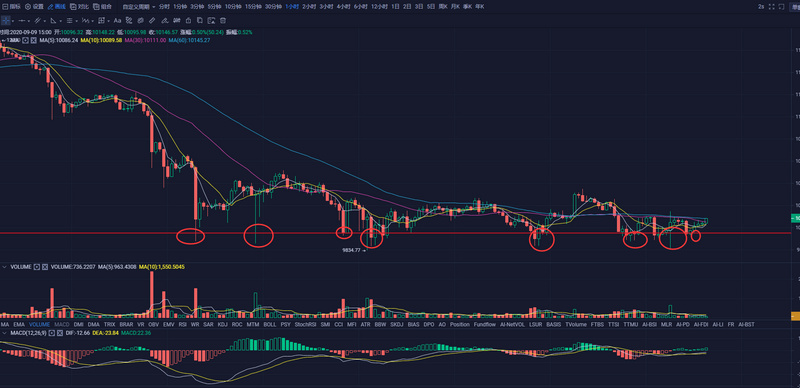
Task: Select the eraser tool in drawing toolbar
Action: [x=164, y=20]
